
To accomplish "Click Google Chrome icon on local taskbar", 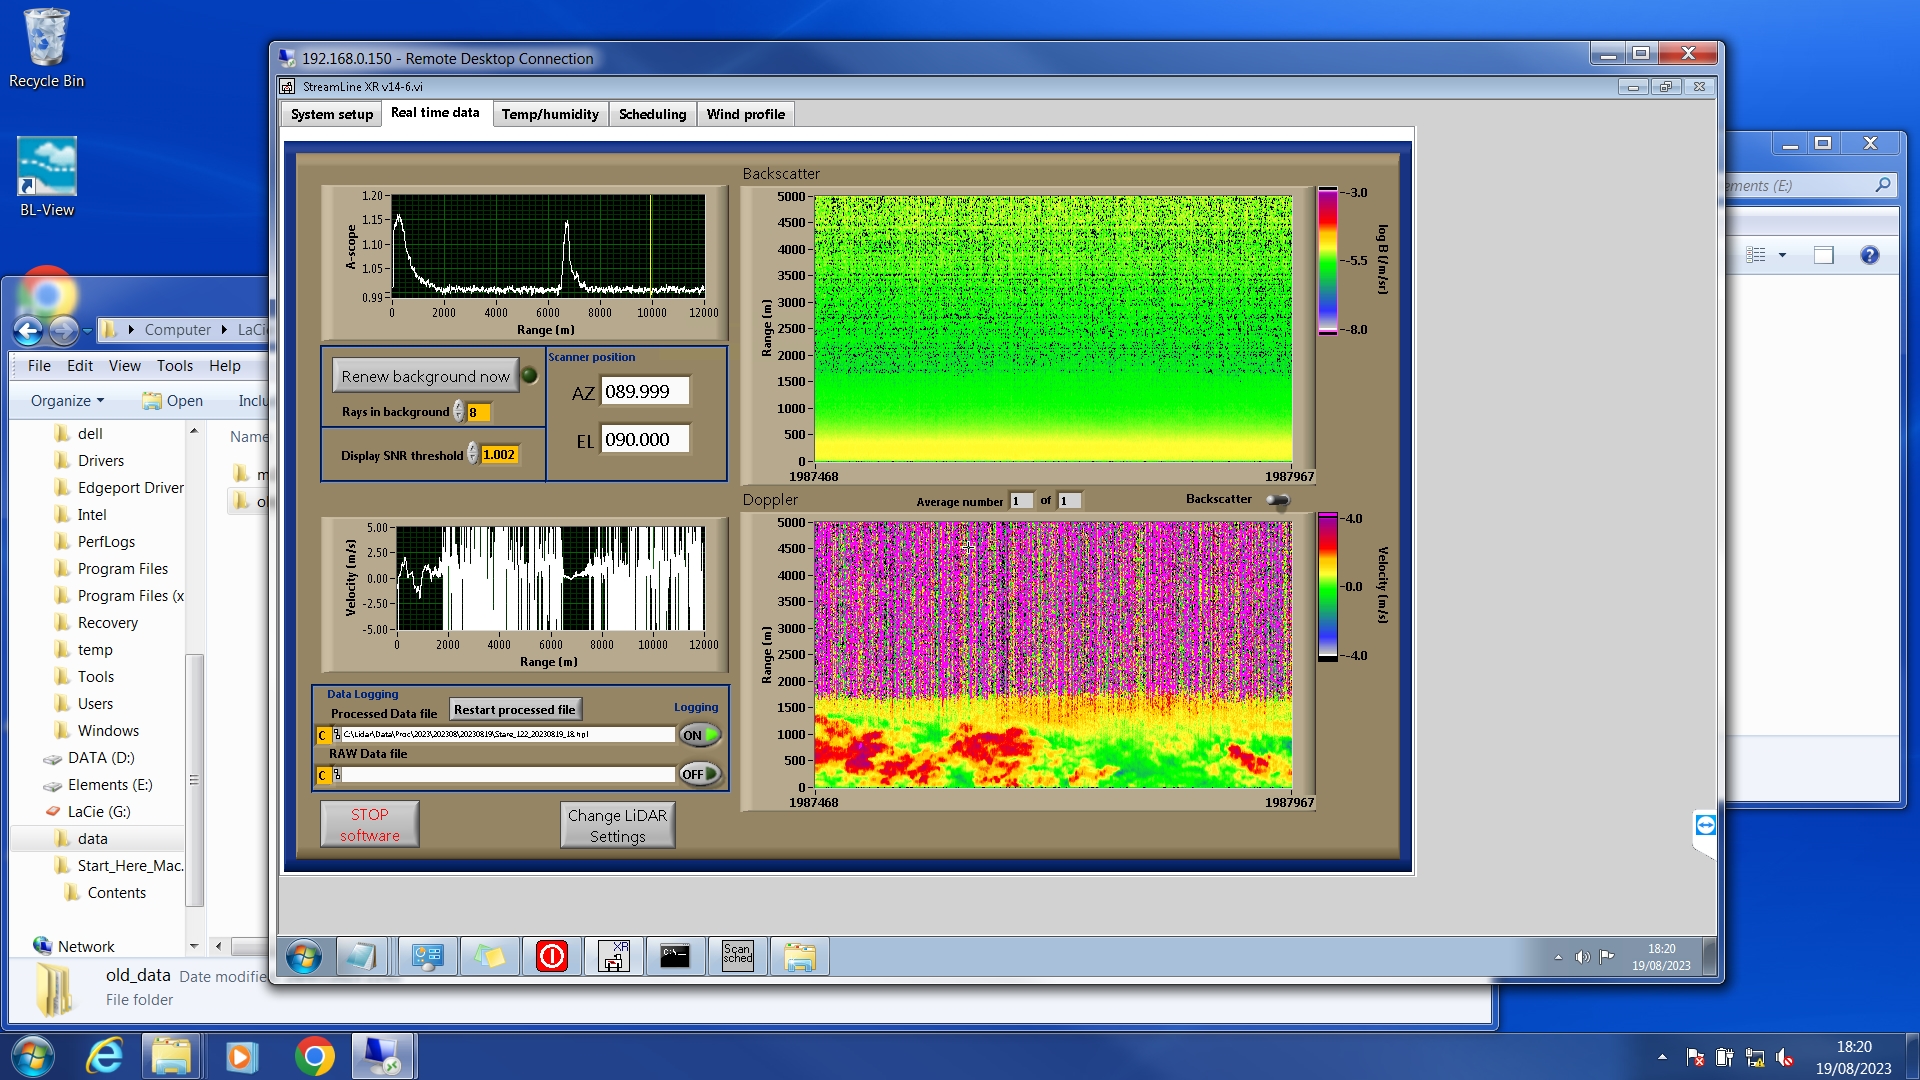I will click(x=314, y=1057).
